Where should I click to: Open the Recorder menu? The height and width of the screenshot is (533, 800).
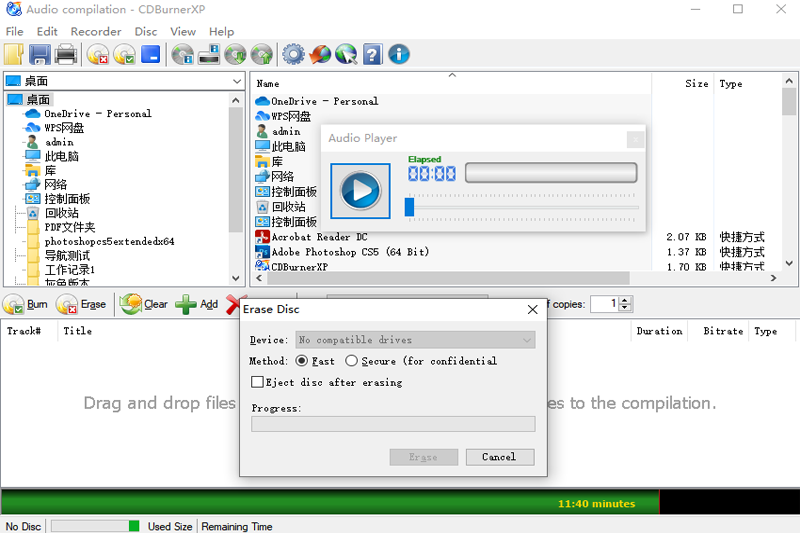click(x=96, y=31)
